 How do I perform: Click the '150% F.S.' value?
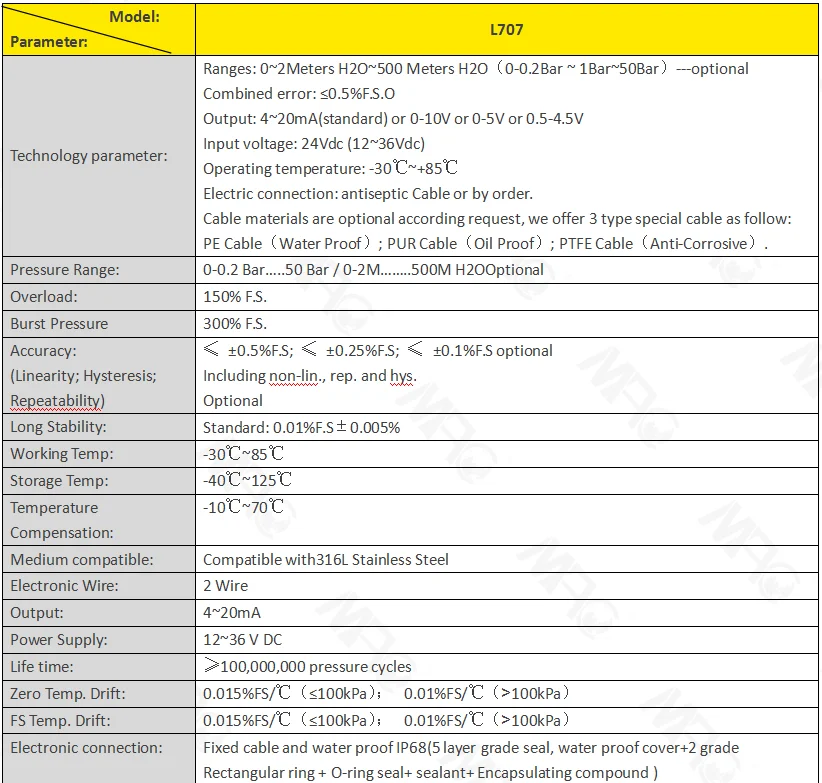(x=235, y=297)
